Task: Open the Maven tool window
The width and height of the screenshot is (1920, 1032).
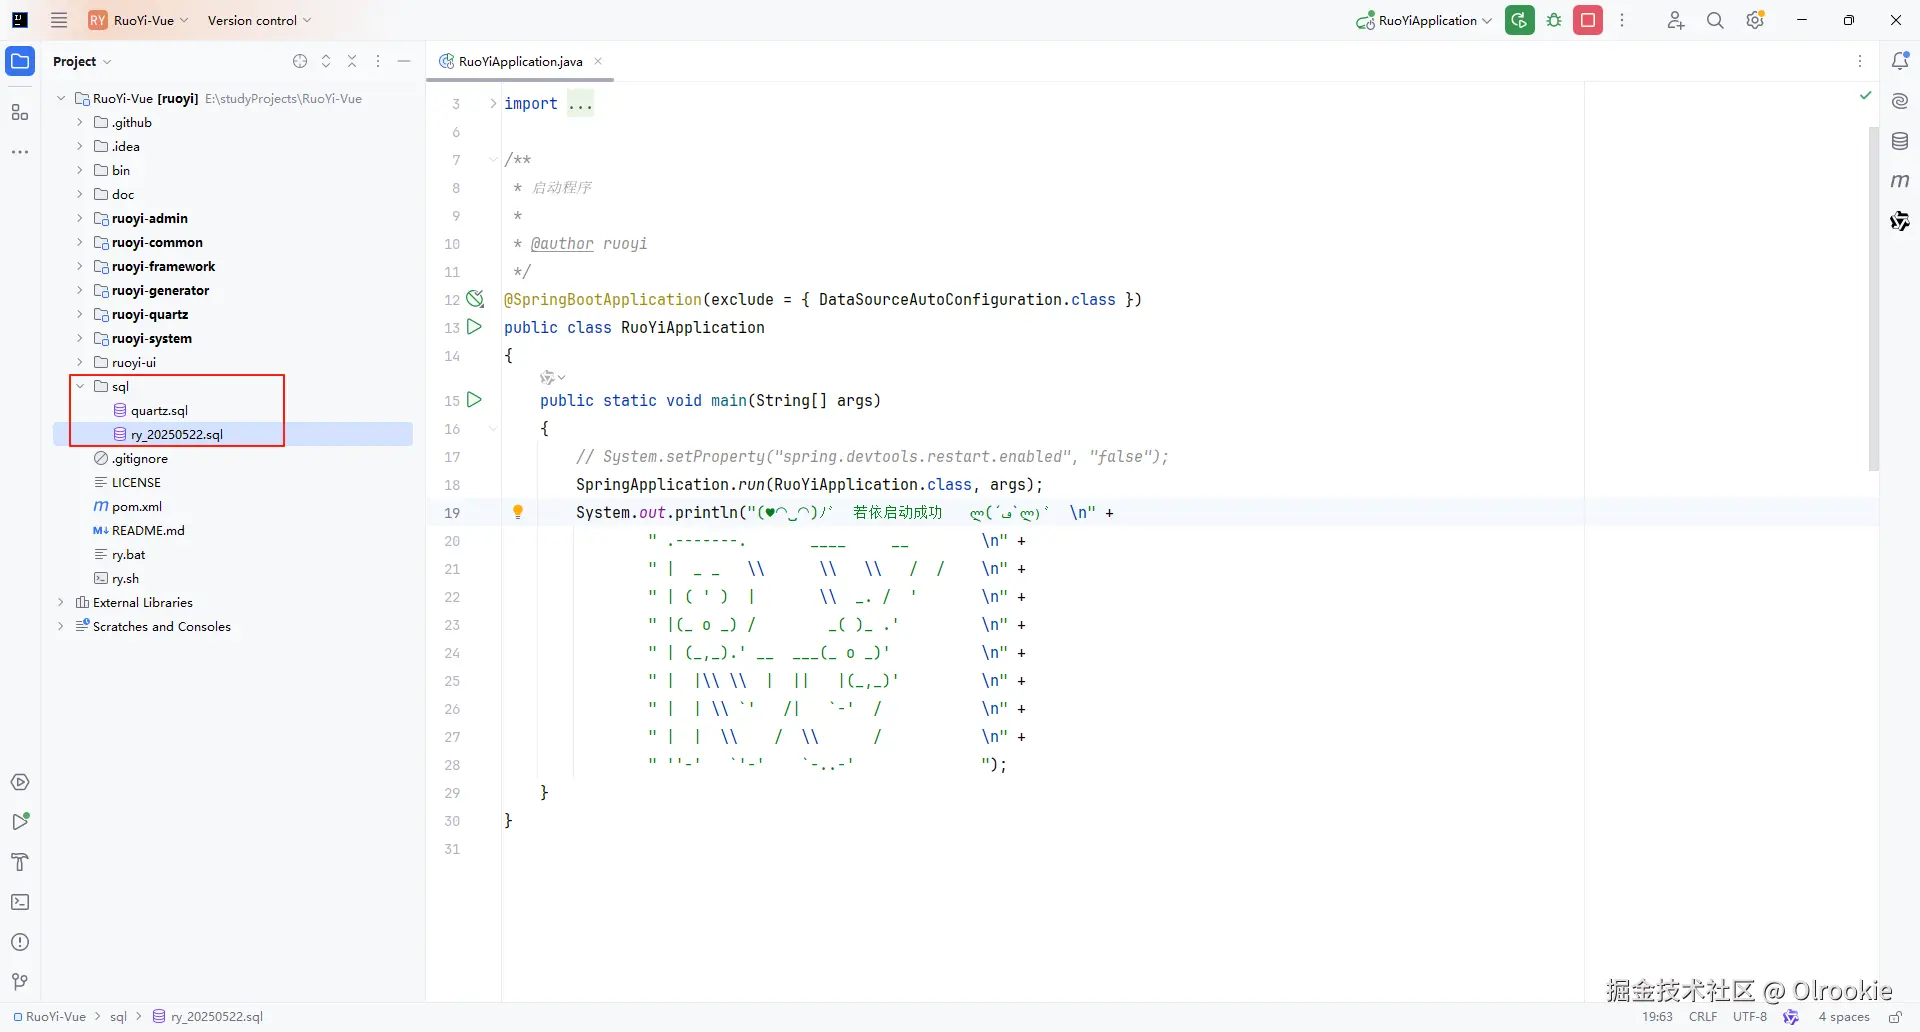Action: [x=1900, y=181]
